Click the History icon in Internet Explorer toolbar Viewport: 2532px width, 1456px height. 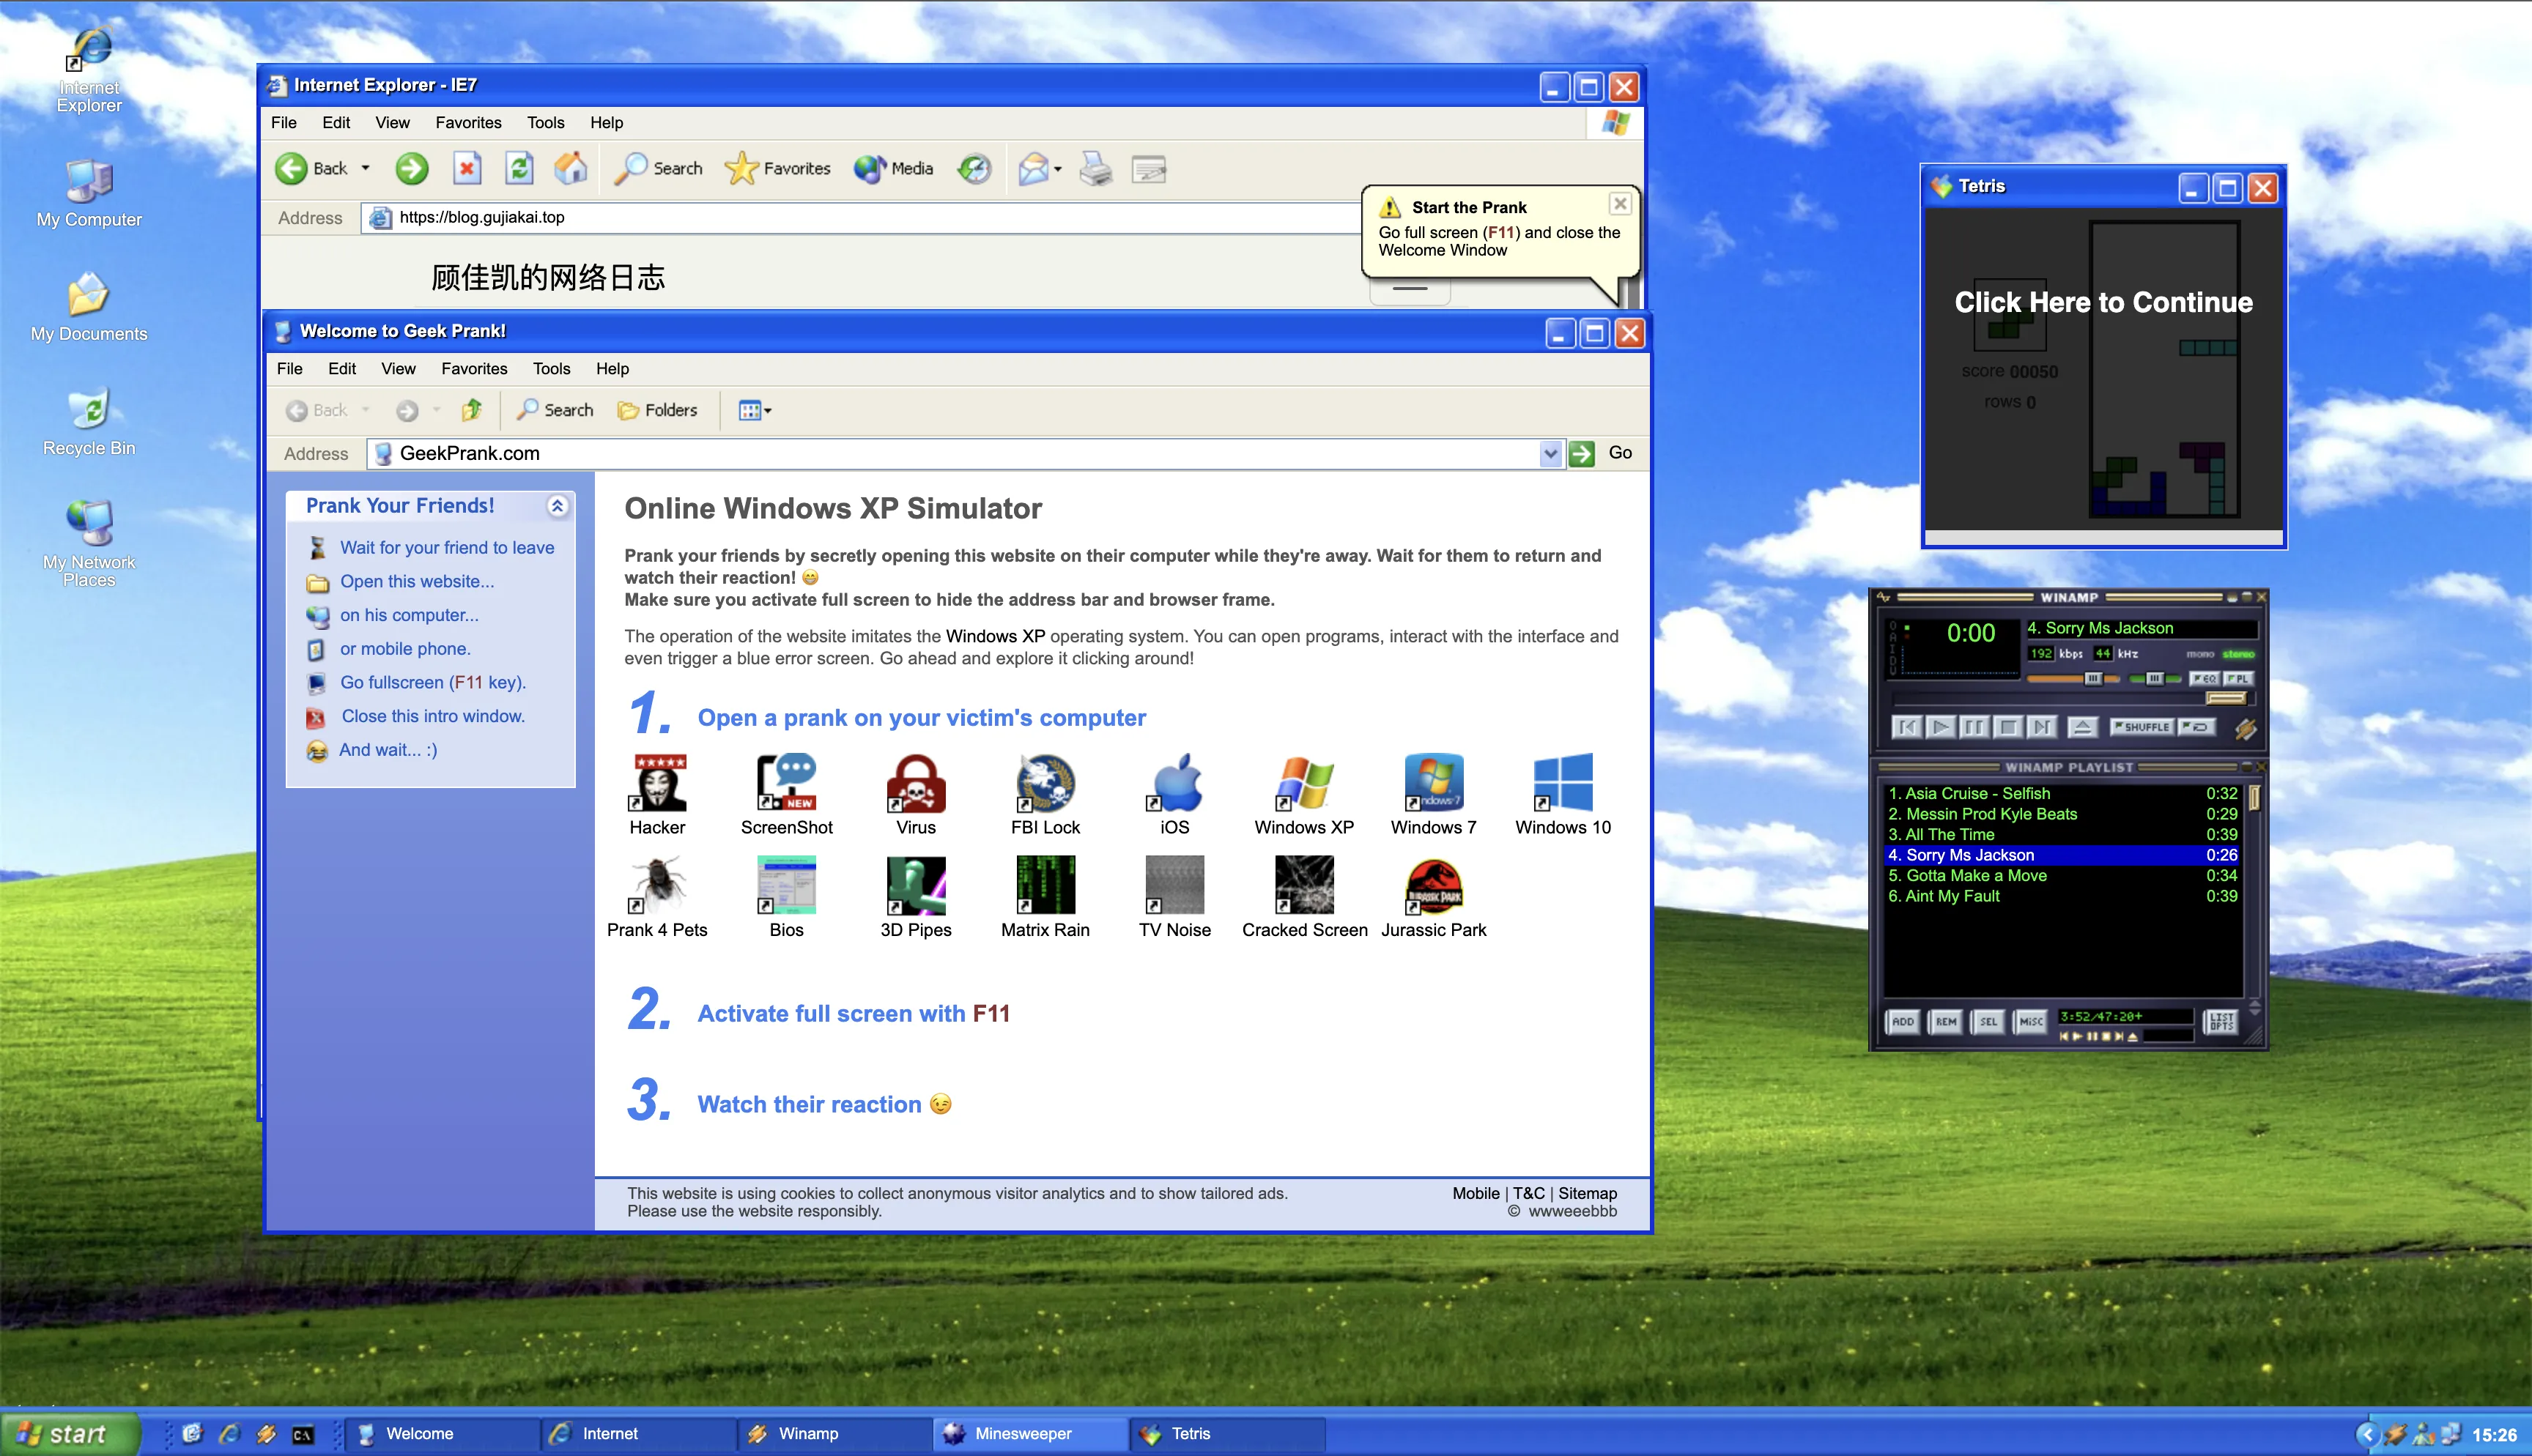pyautogui.click(x=974, y=168)
